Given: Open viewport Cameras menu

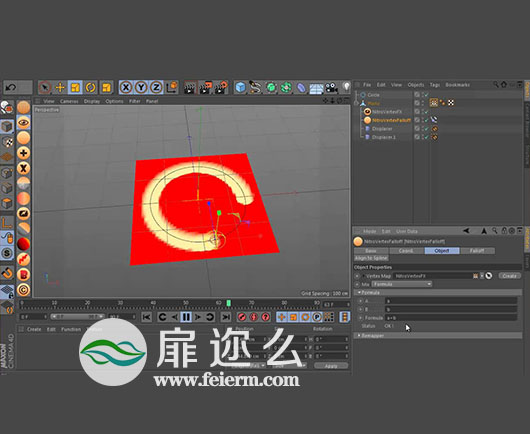Looking at the screenshot, I should pyautogui.click(x=69, y=101).
